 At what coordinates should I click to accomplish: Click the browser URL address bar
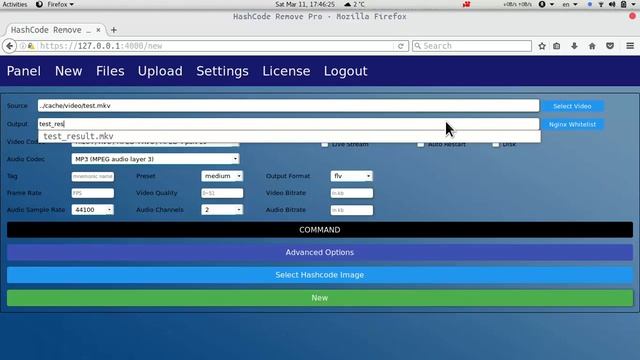(212, 46)
